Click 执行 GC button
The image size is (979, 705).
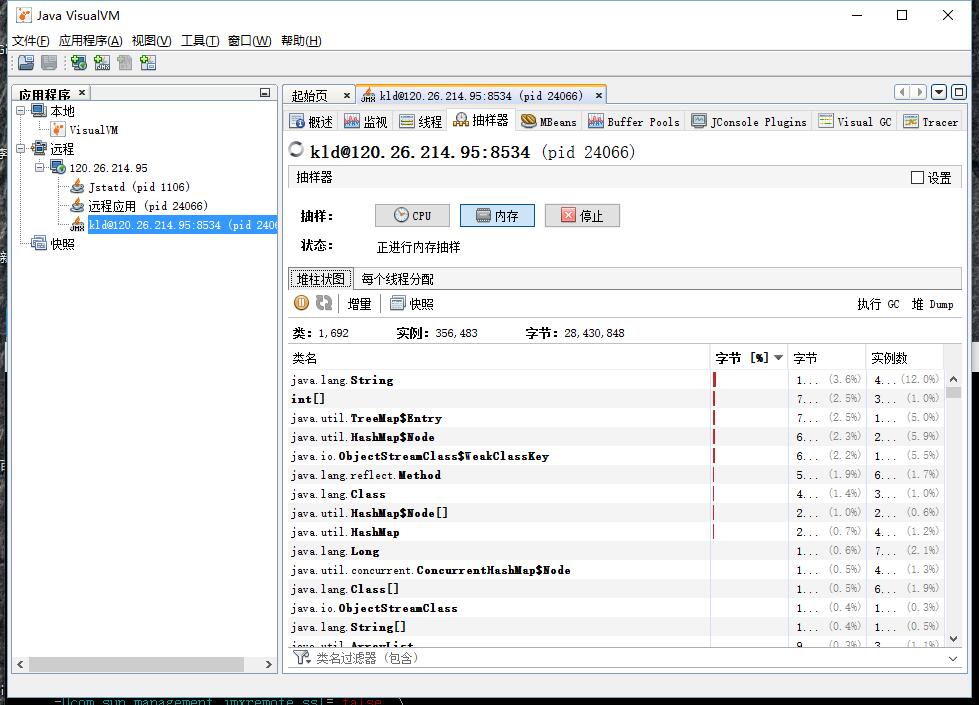point(878,304)
